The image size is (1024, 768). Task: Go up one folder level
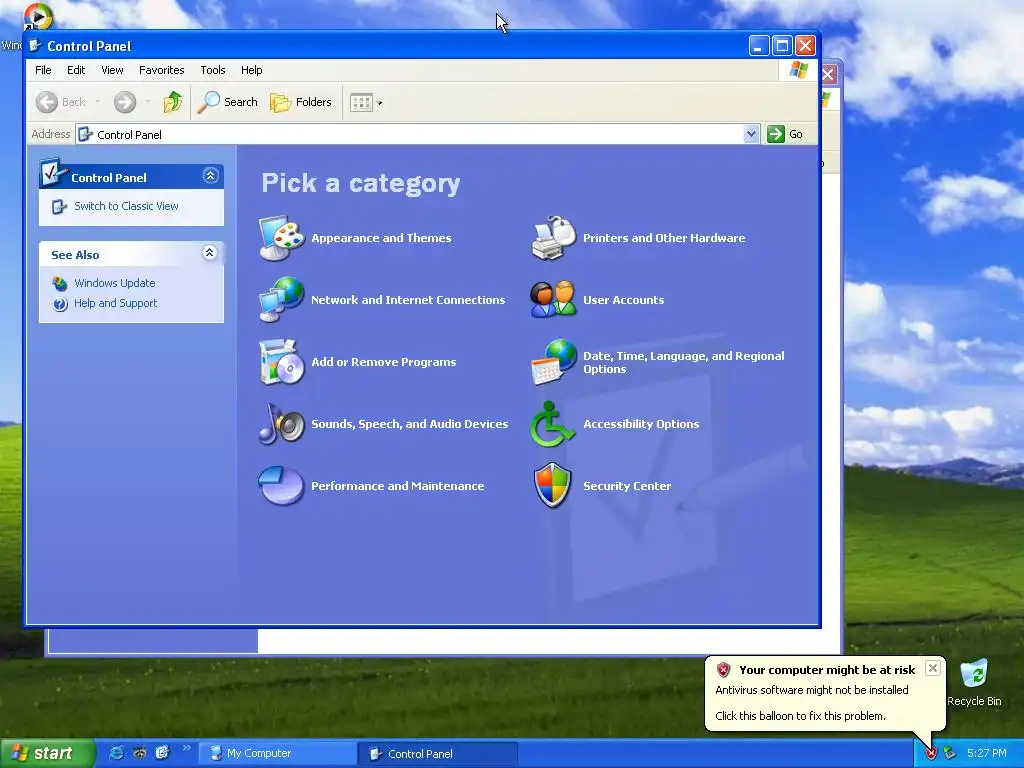click(x=173, y=102)
